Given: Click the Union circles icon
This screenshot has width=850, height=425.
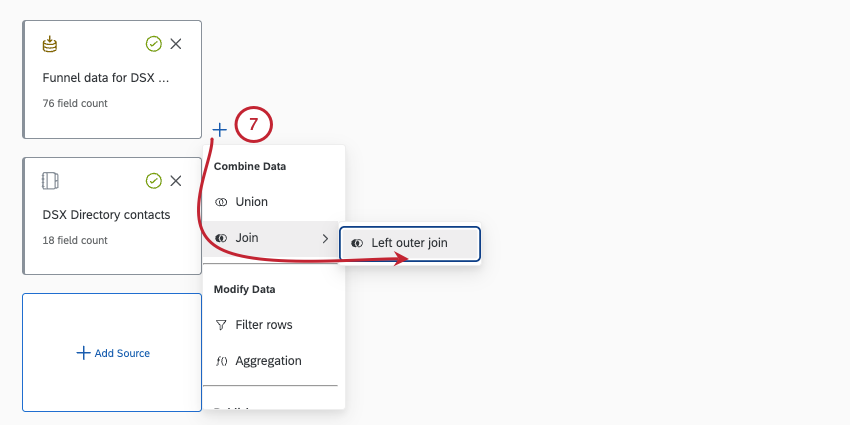Looking at the screenshot, I should click(221, 202).
